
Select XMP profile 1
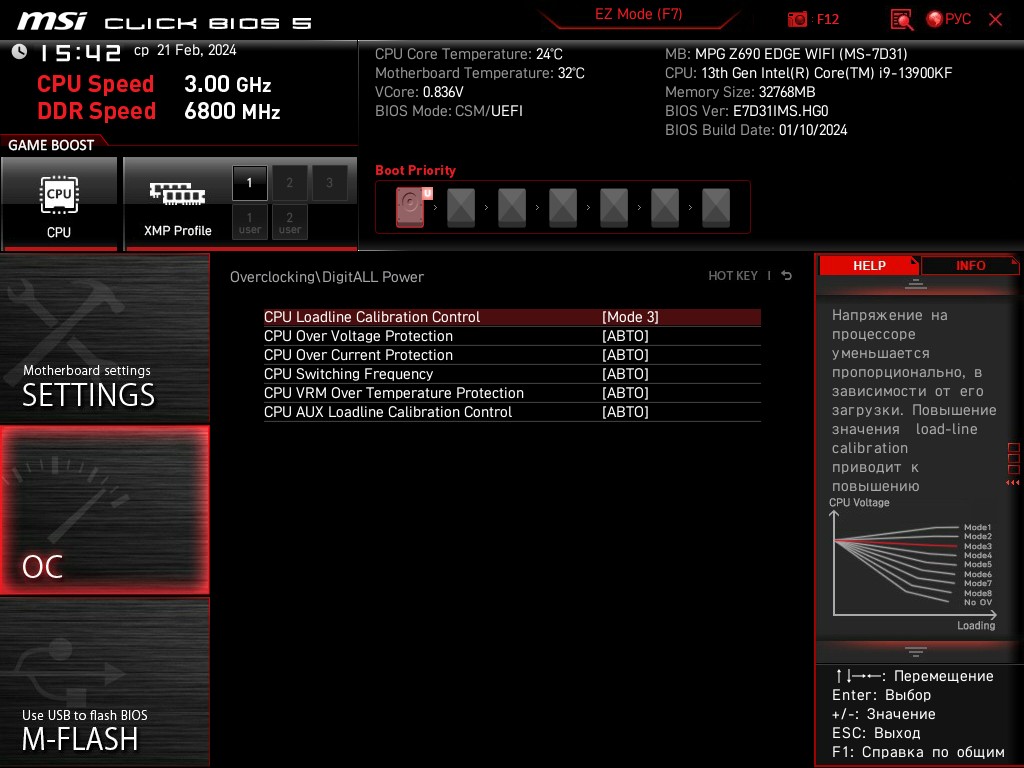click(249, 183)
